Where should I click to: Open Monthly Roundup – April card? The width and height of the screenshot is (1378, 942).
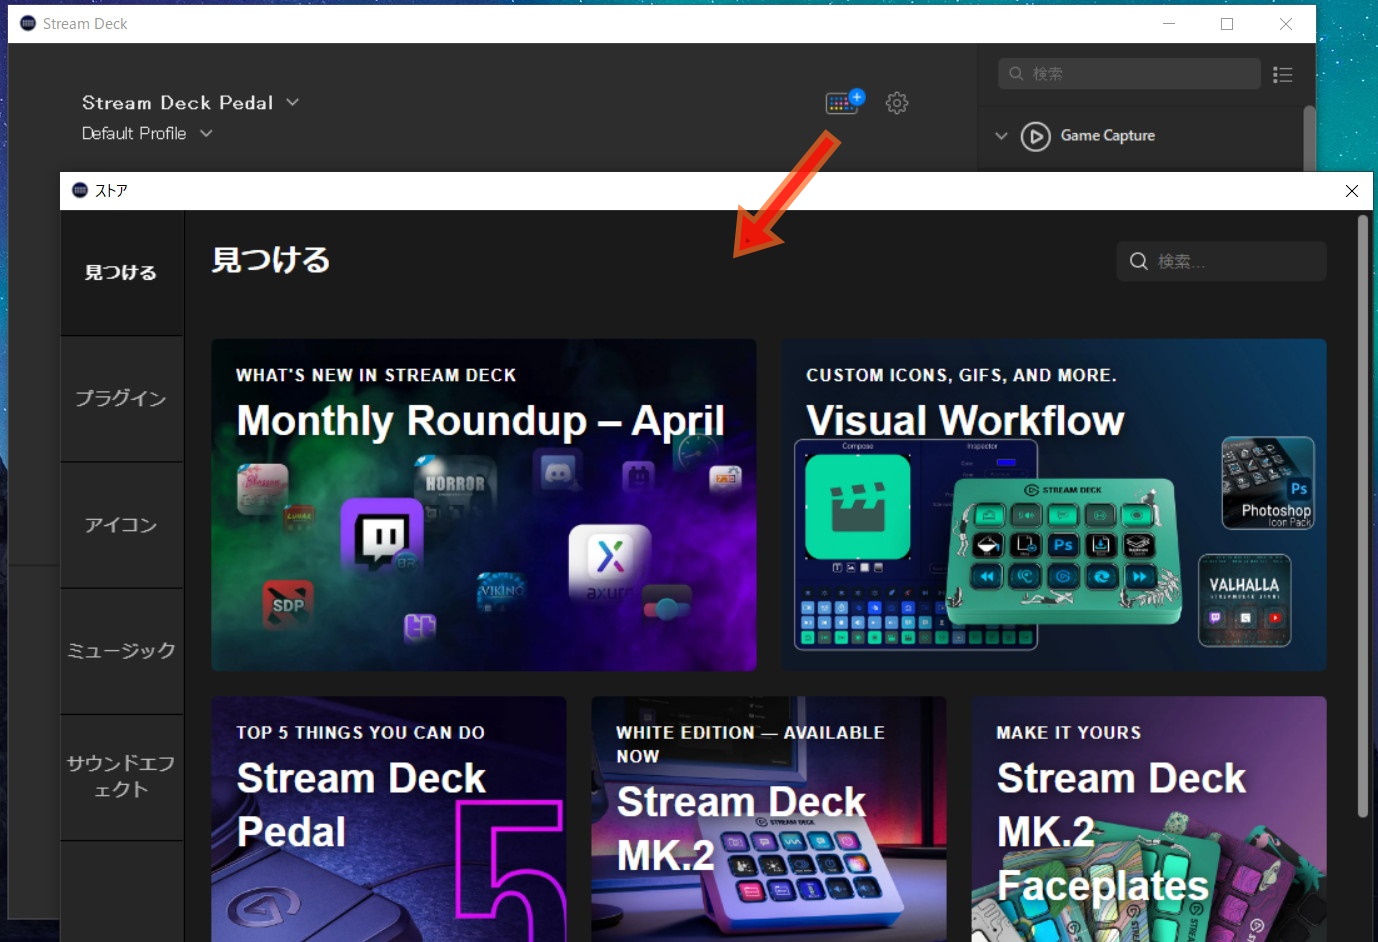click(x=484, y=505)
